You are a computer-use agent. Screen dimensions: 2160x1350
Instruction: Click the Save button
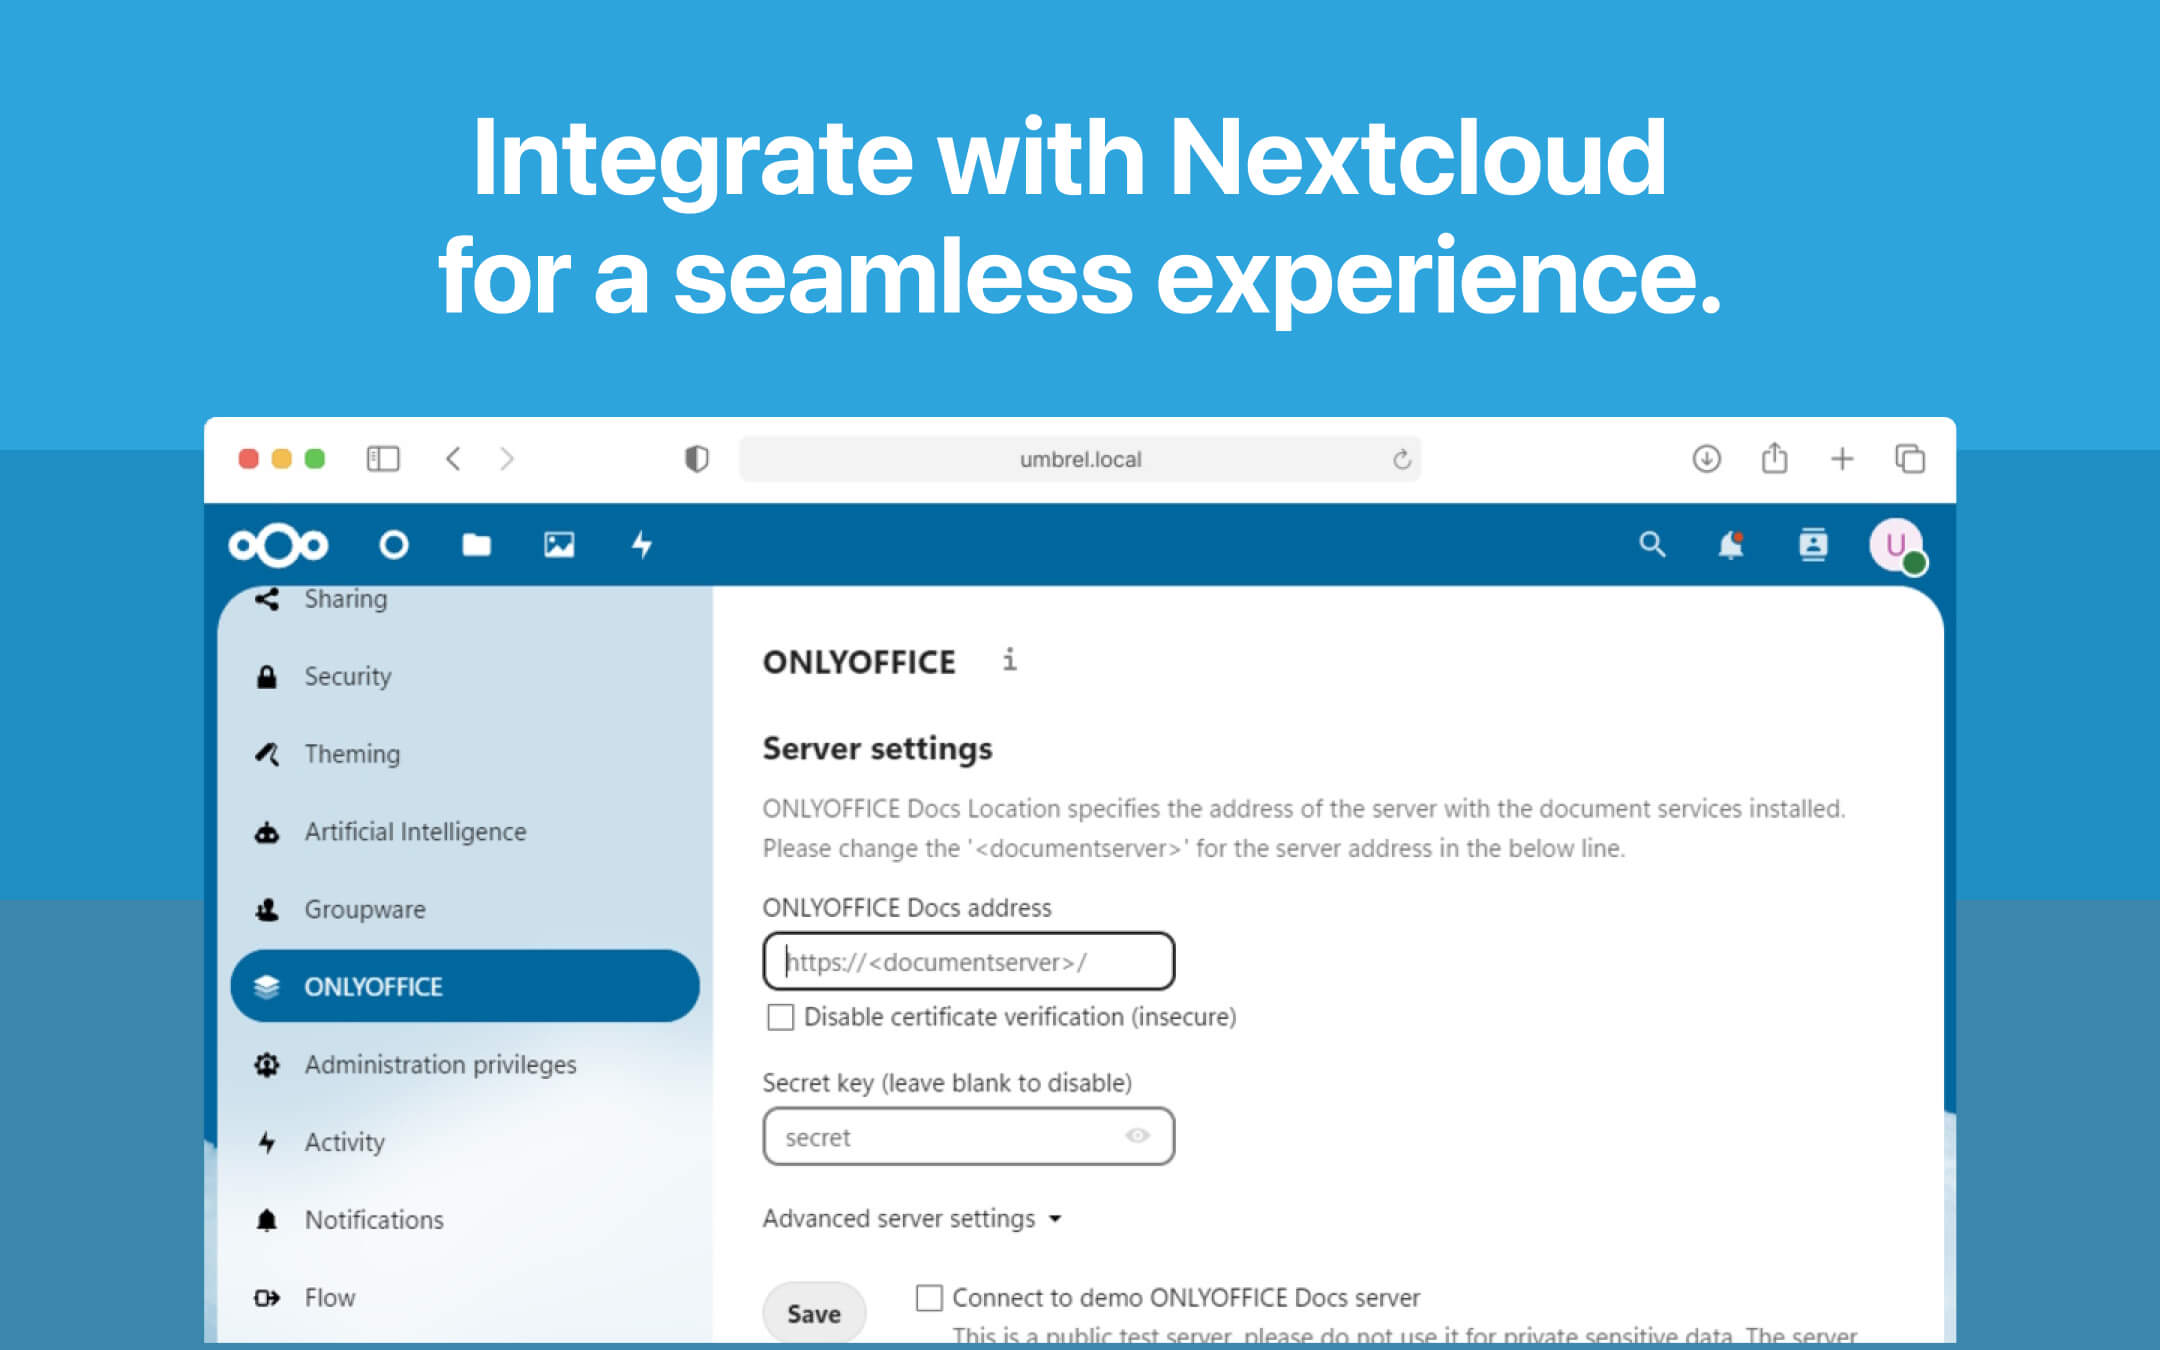813,1313
